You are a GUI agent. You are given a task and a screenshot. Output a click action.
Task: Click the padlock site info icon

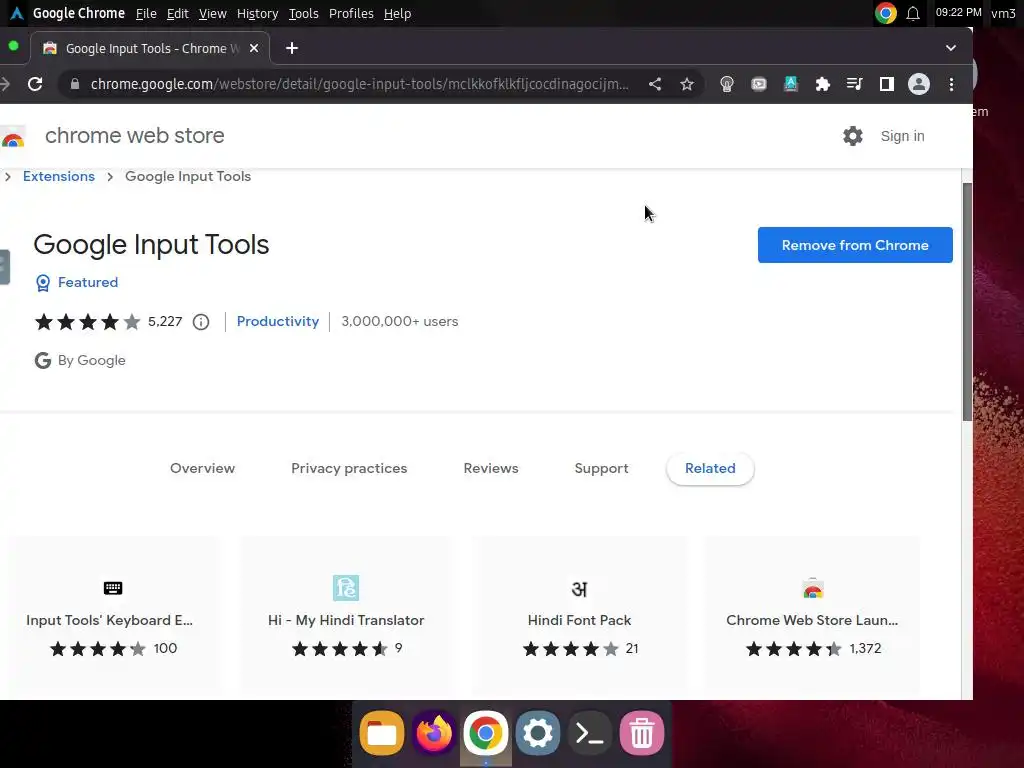pos(75,84)
